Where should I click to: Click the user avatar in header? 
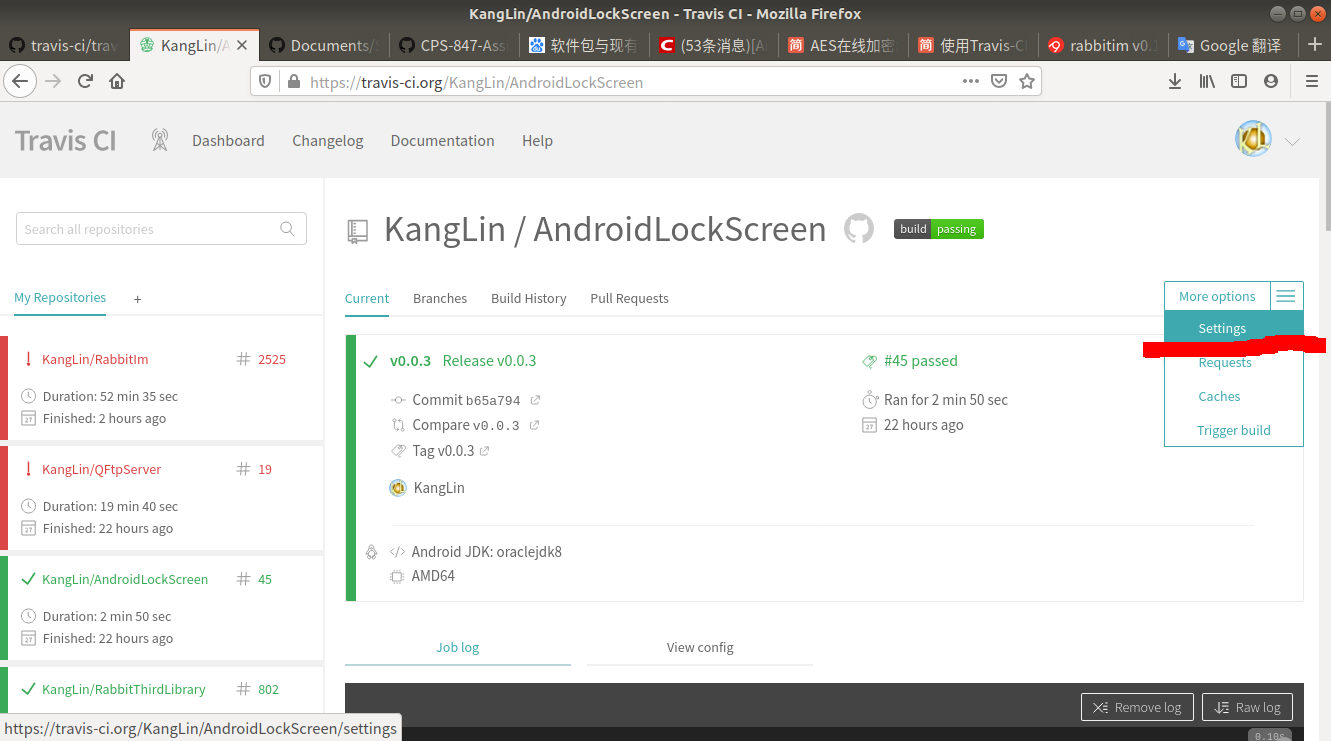click(x=1253, y=139)
